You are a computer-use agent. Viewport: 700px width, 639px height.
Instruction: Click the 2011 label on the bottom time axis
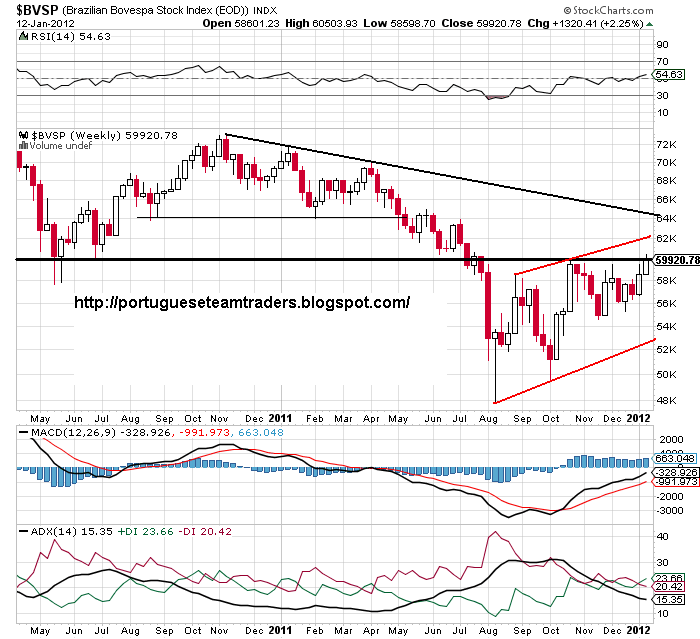point(280,631)
